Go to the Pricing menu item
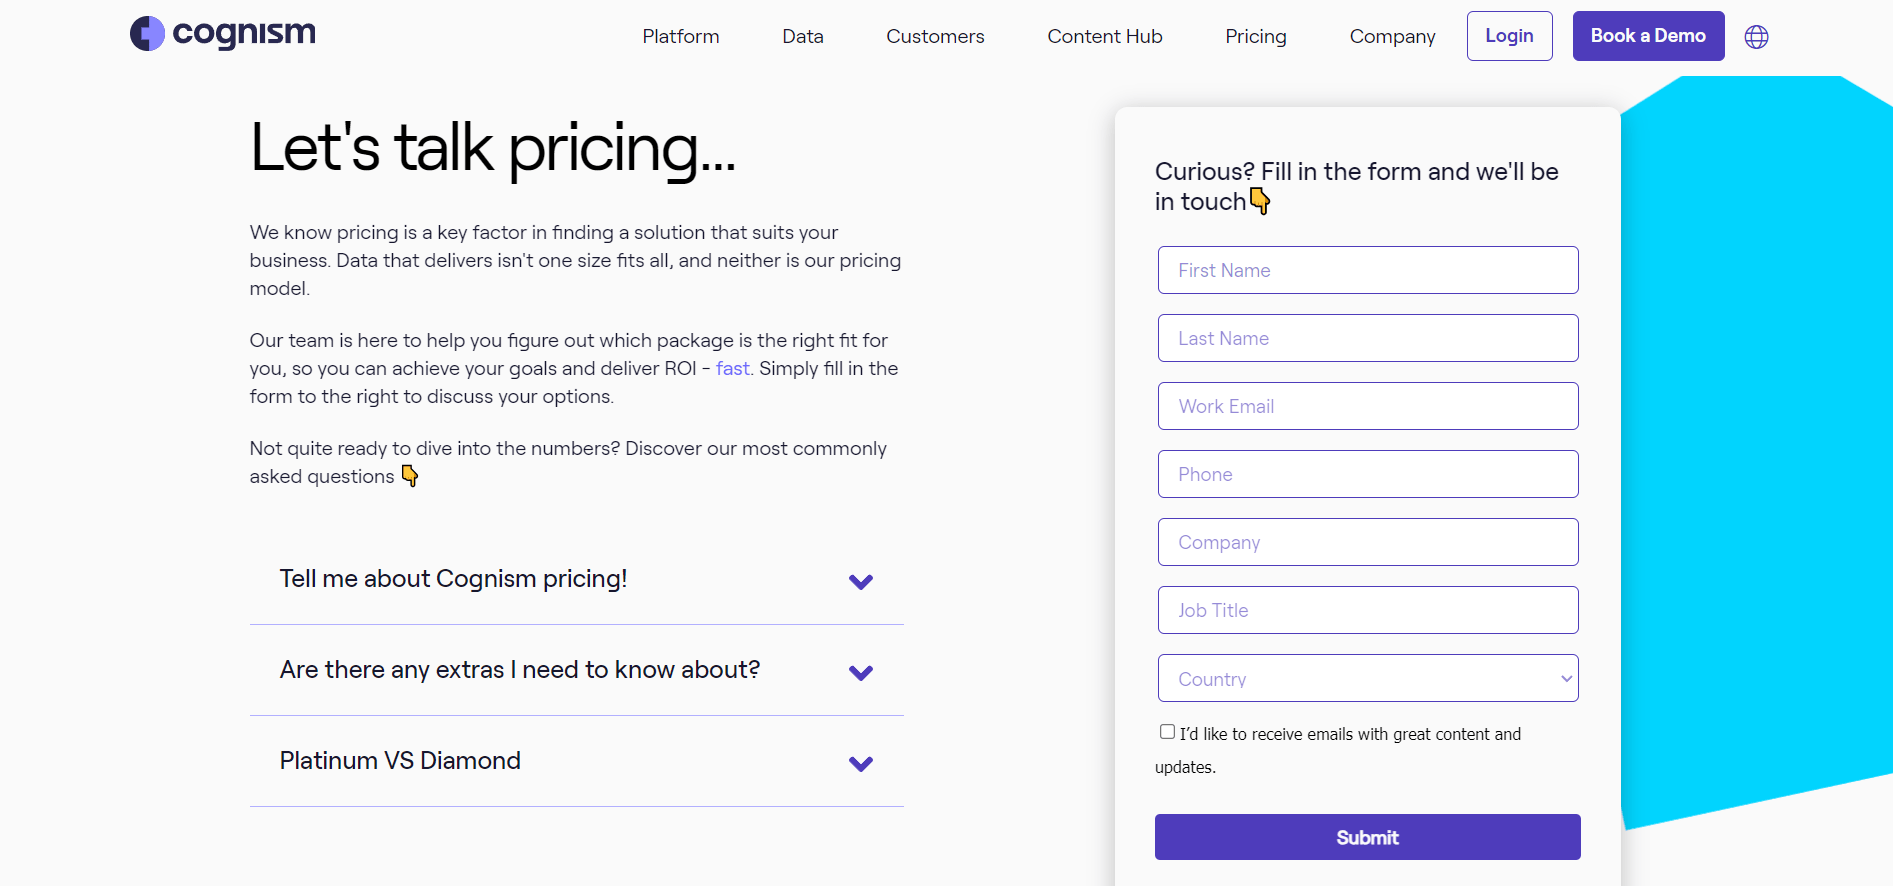 1255,37
